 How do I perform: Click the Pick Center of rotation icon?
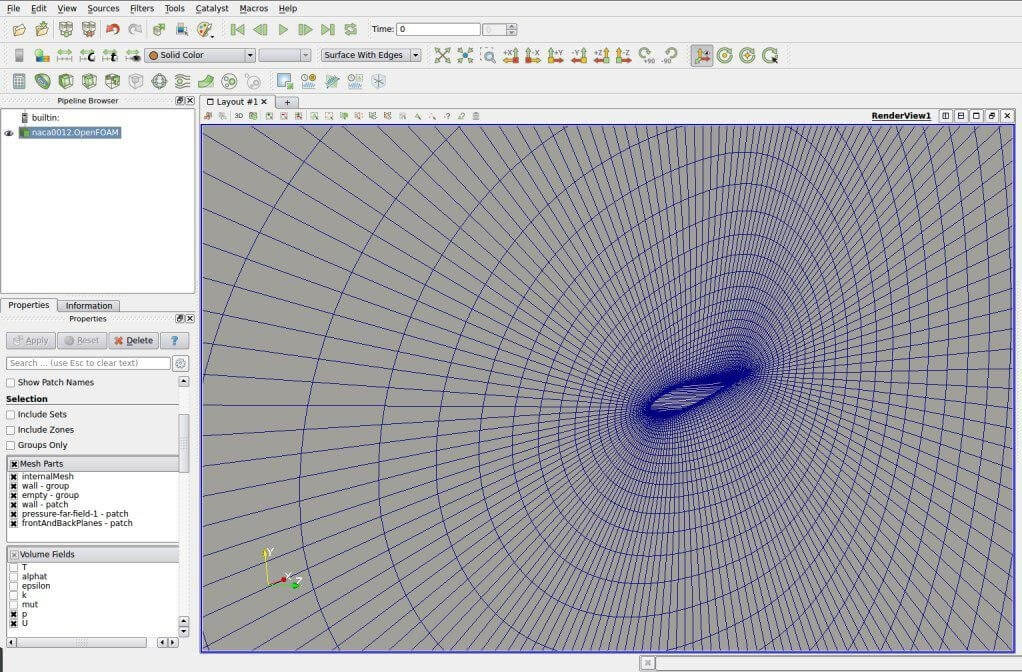(x=770, y=55)
